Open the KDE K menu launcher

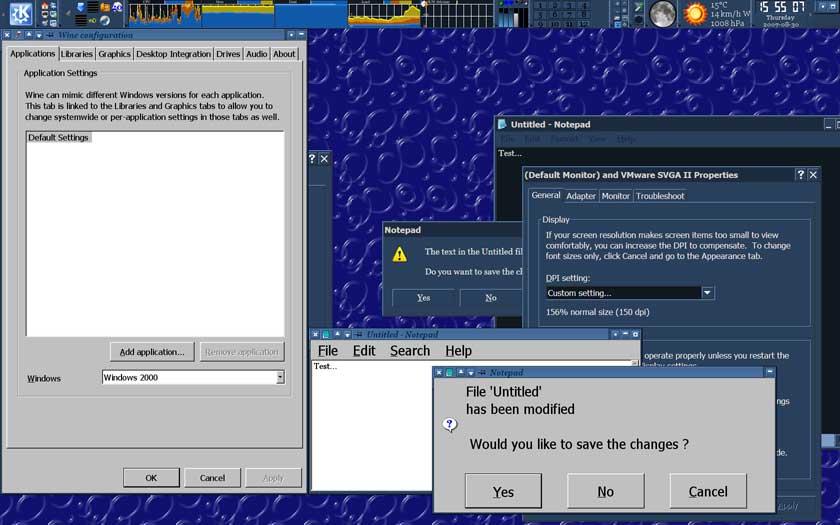point(20,13)
